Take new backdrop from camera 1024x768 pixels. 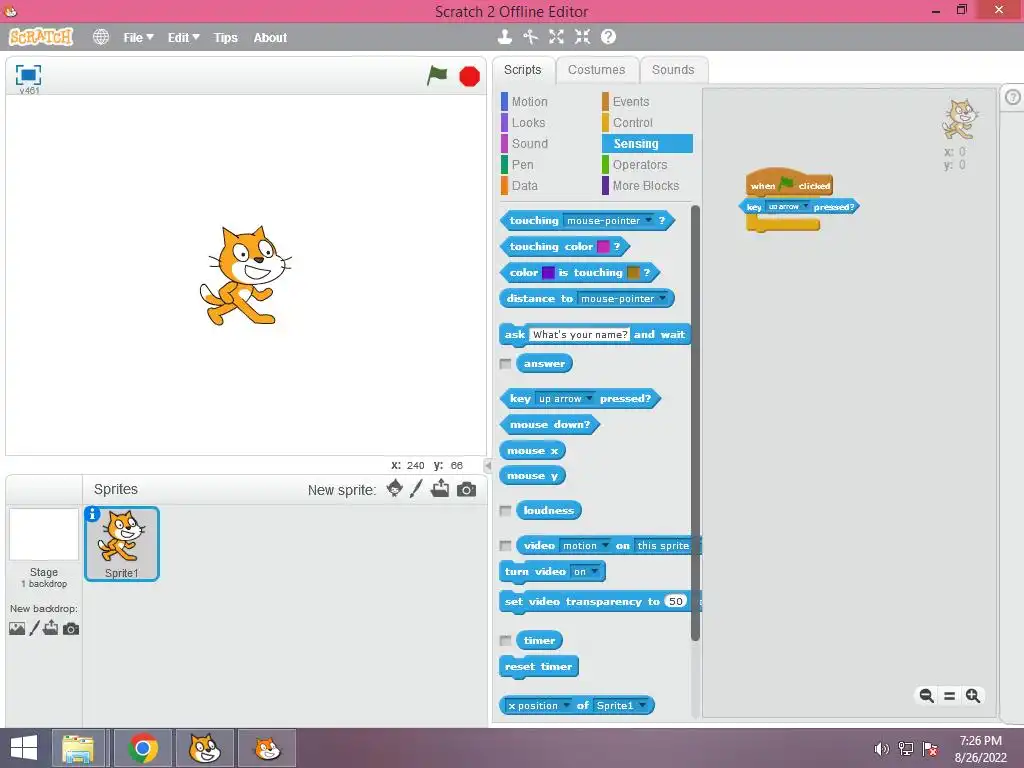pos(71,629)
